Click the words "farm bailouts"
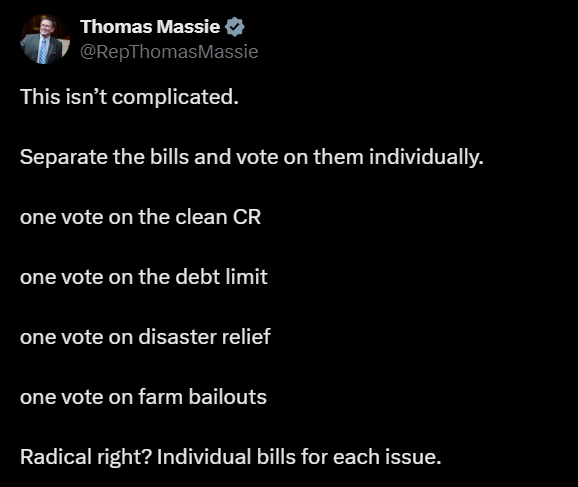 pyautogui.click(x=202, y=397)
